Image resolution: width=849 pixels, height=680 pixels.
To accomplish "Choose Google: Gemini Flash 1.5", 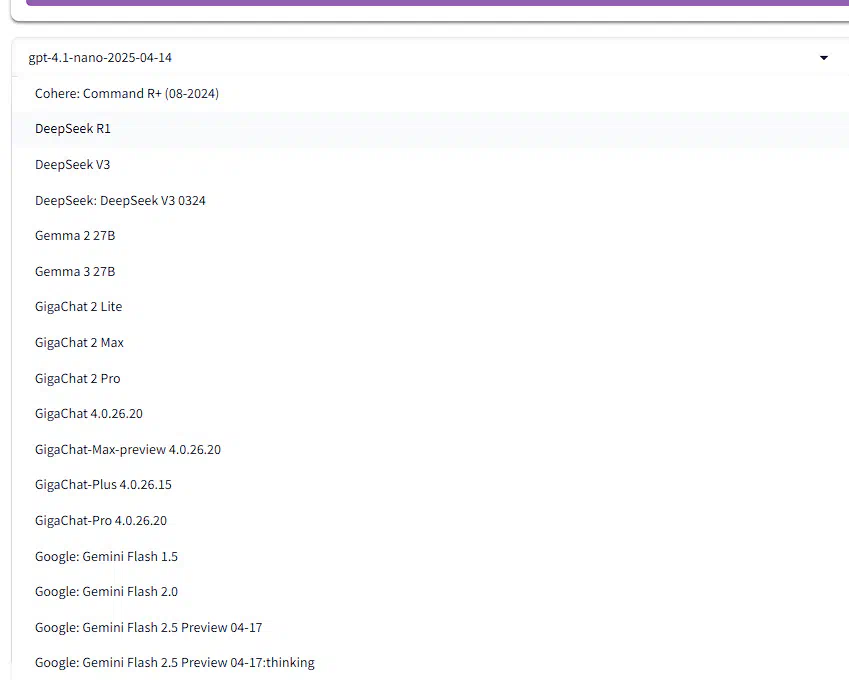I will (x=430, y=556).
